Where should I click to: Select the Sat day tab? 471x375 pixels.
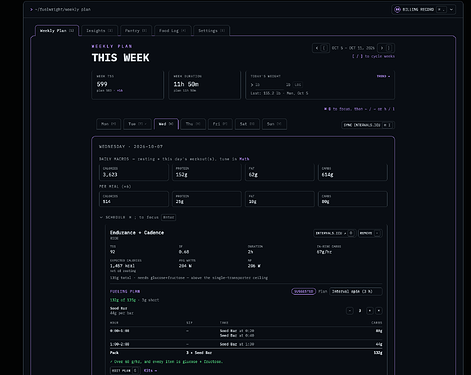247,124
